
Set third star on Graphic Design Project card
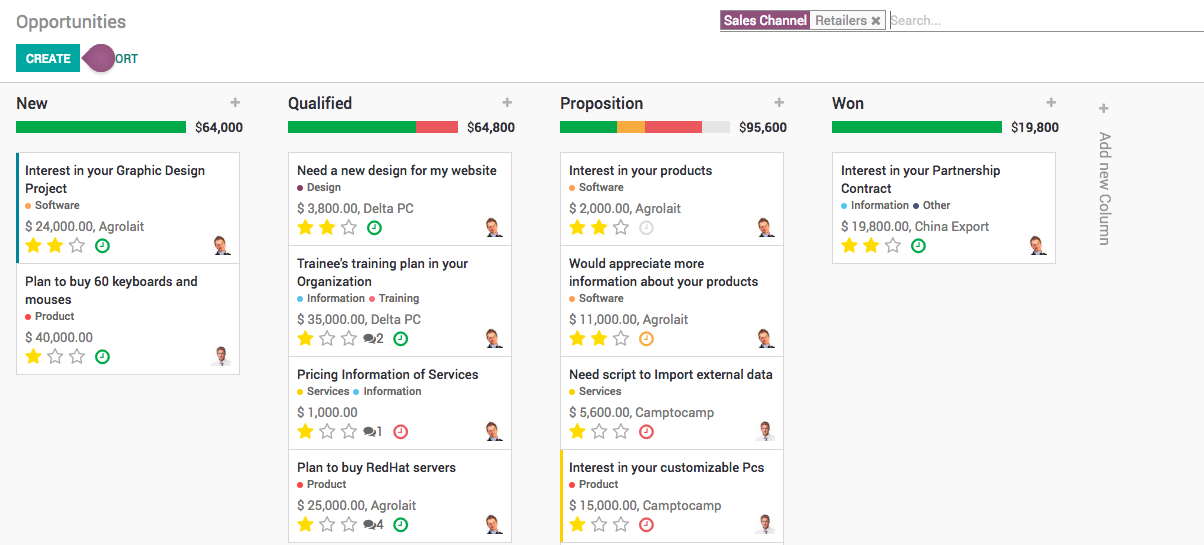coord(77,246)
